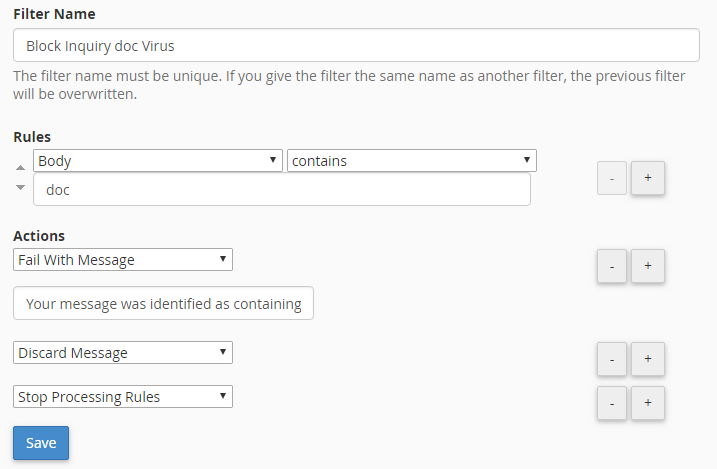This screenshot has height=469, width=717.
Task: Click the Filter Name text field
Action: 356,45
